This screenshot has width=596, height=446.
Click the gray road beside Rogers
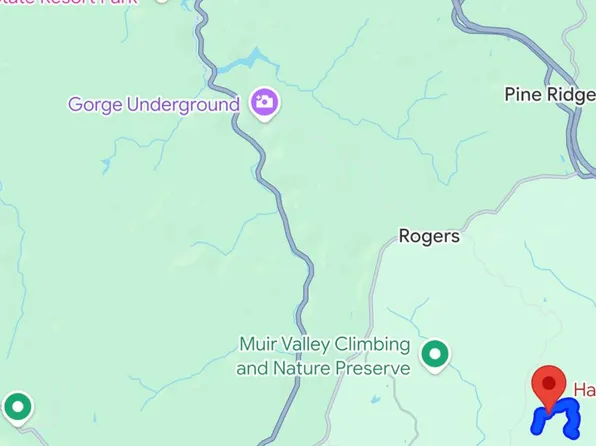click(x=374, y=275)
